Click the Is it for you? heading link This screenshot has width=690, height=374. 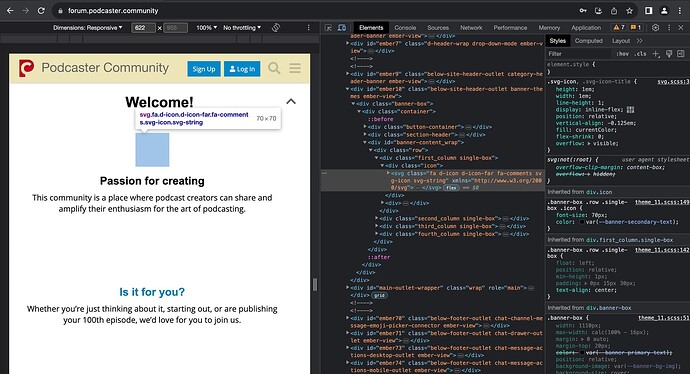(152, 292)
